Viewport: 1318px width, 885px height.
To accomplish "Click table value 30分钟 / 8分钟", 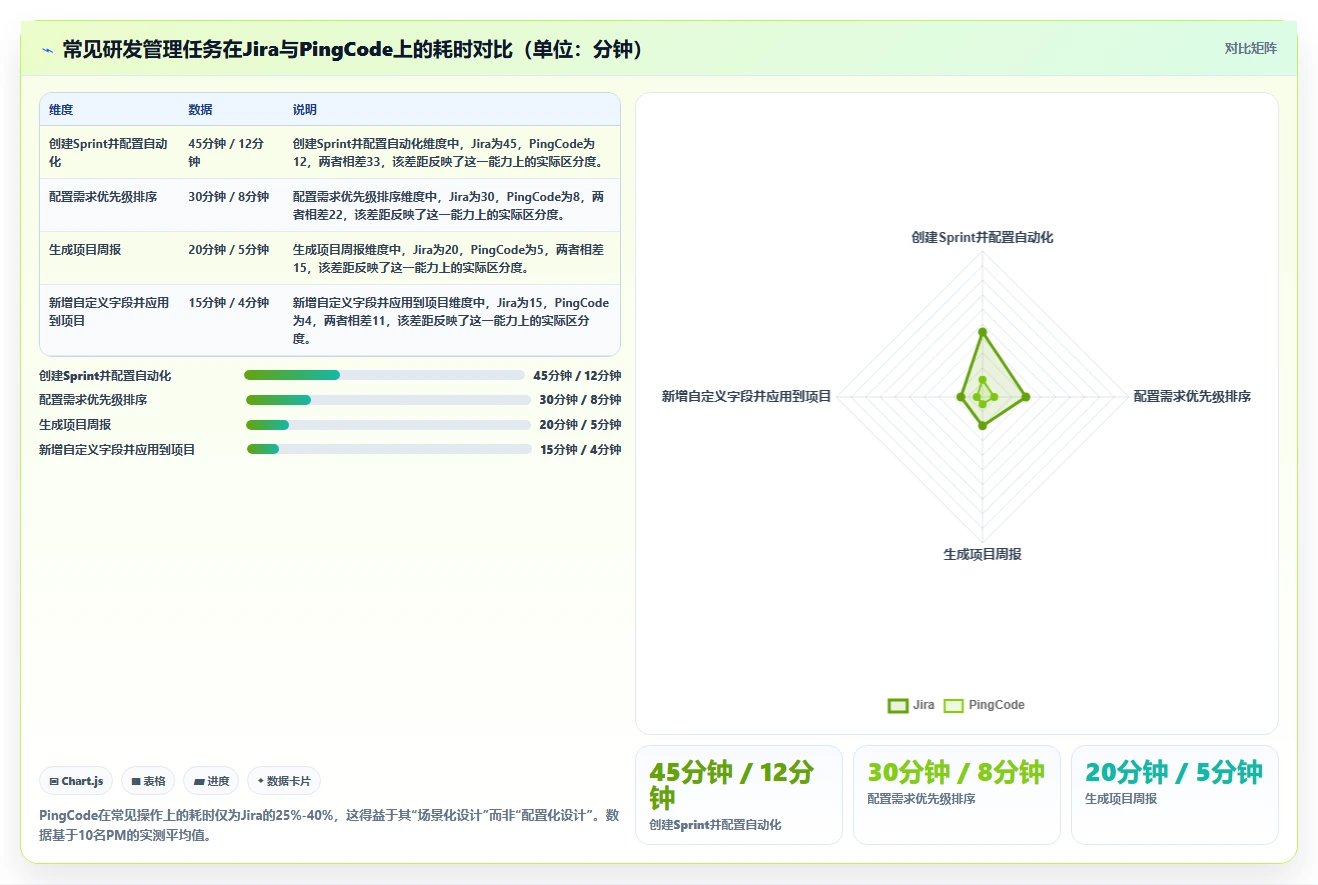I will click(x=228, y=197).
